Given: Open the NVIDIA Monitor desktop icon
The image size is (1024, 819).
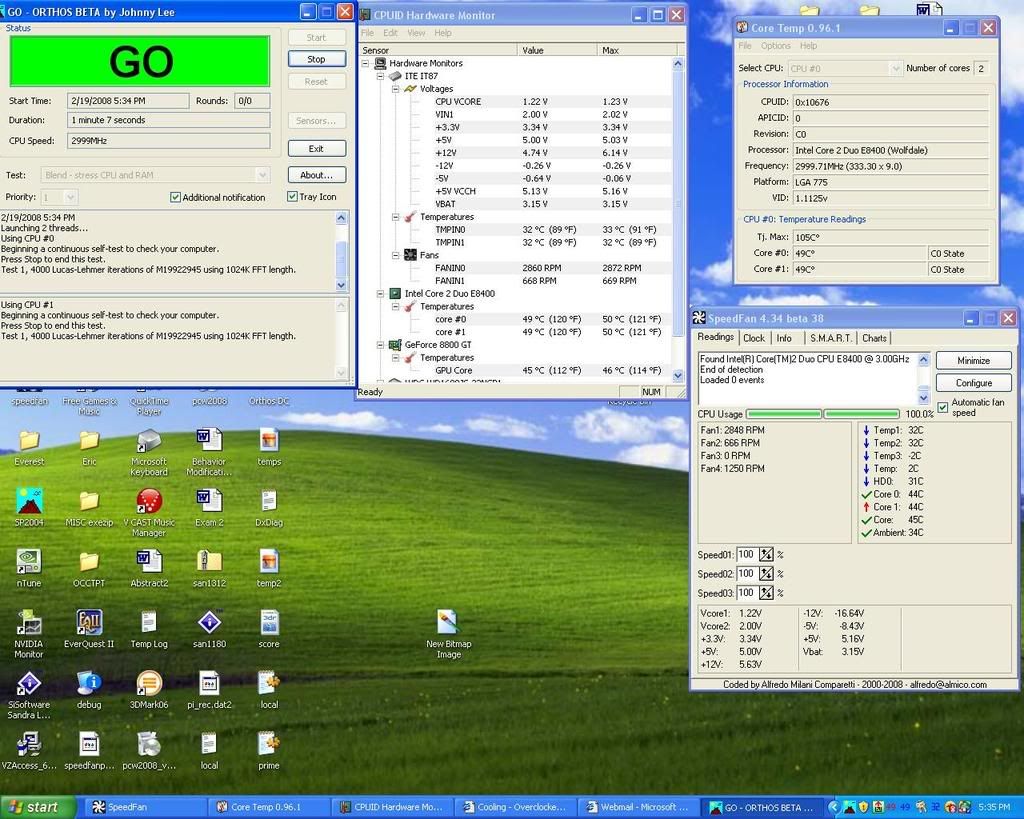Looking at the screenshot, I should (x=29, y=622).
